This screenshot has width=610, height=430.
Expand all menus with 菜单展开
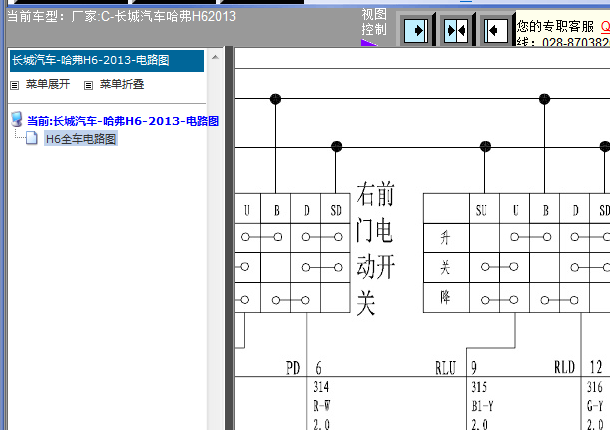click(47, 84)
